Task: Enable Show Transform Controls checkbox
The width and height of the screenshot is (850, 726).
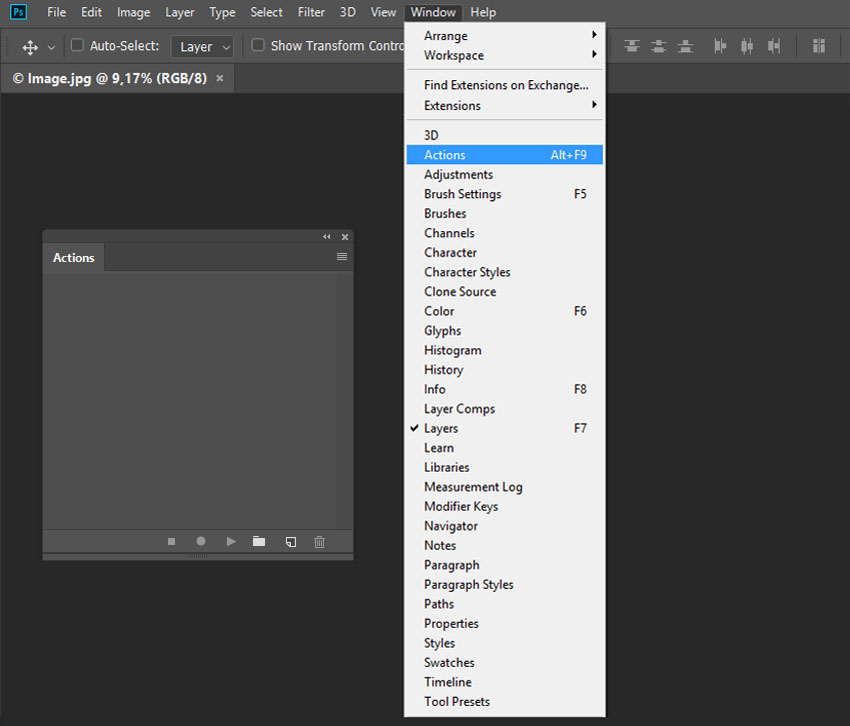Action: (258, 45)
